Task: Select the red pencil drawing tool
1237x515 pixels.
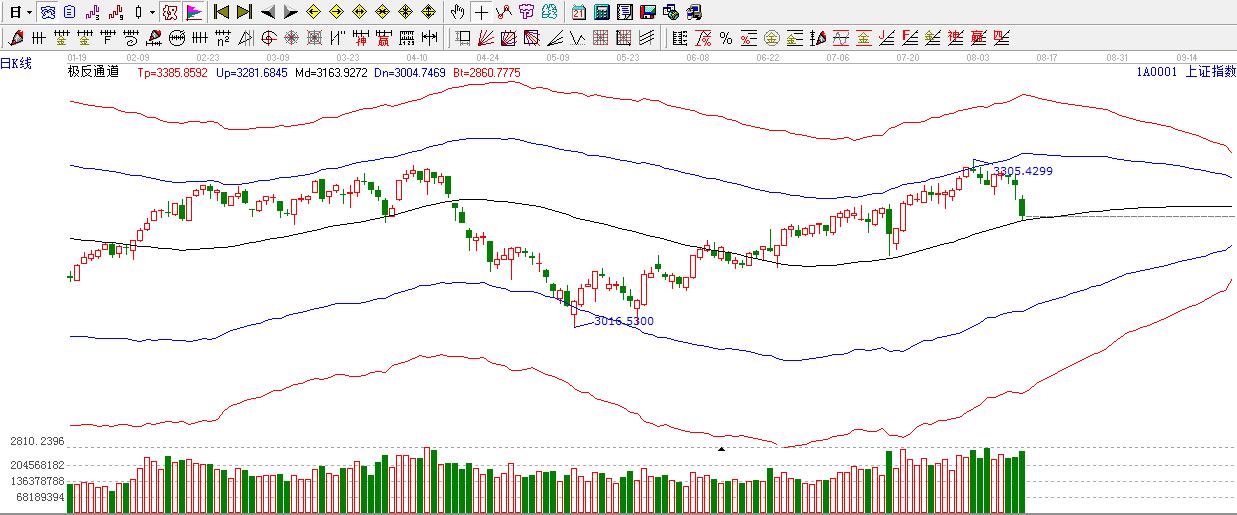Action: point(15,38)
